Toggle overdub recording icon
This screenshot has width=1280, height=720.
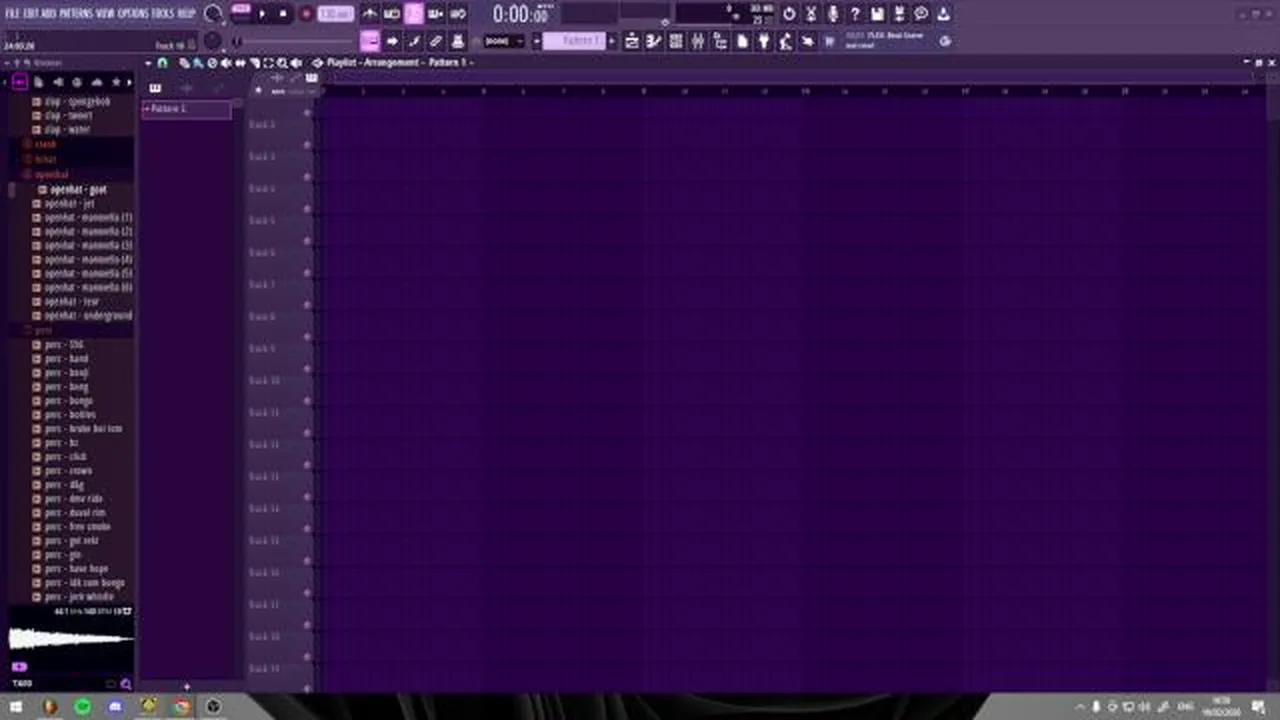435,14
